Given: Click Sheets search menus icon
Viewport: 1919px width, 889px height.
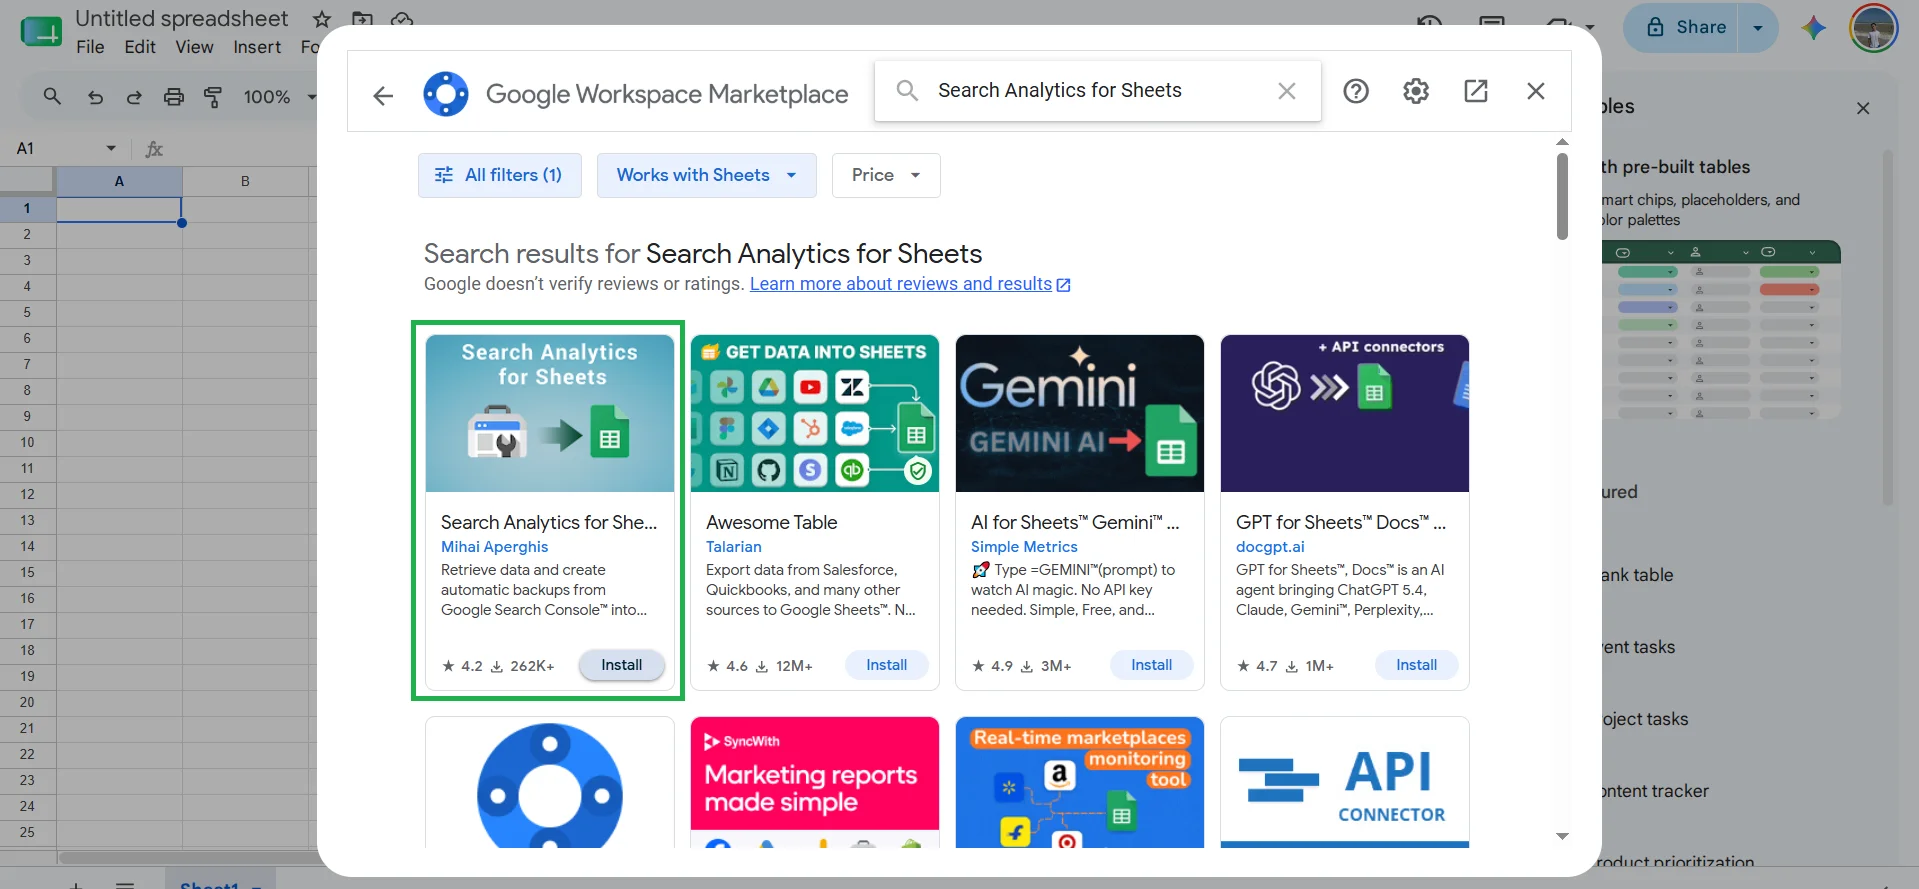Looking at the screenshot, I should tap(52, 96).
